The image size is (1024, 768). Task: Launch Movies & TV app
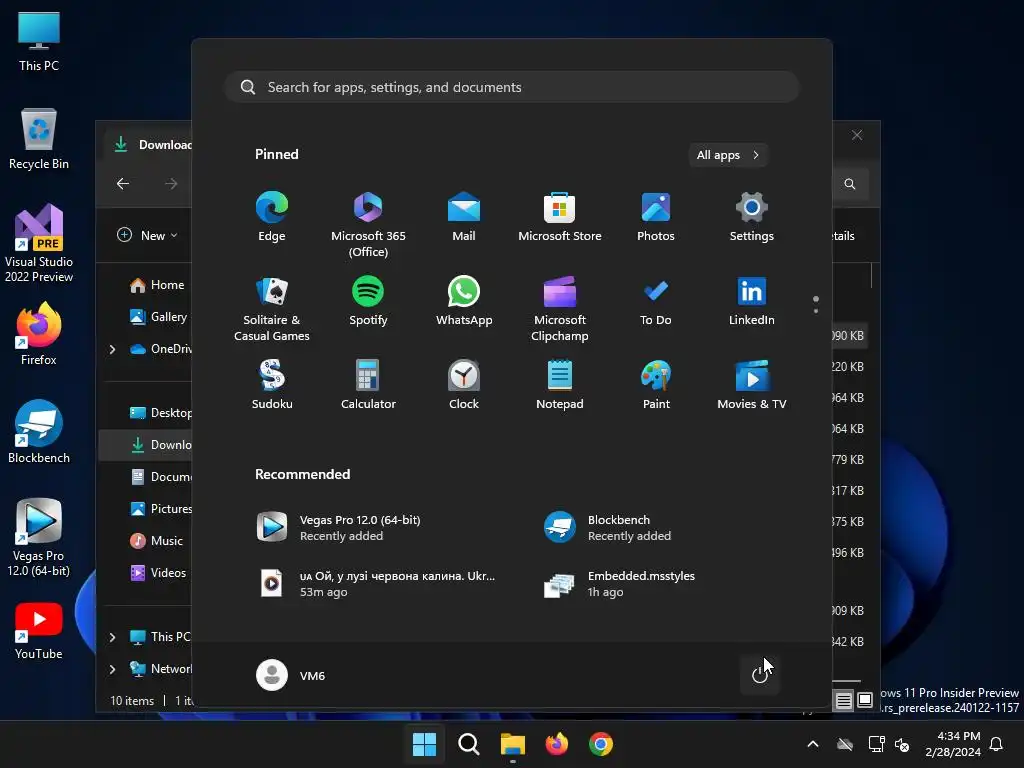coord(752,385)
